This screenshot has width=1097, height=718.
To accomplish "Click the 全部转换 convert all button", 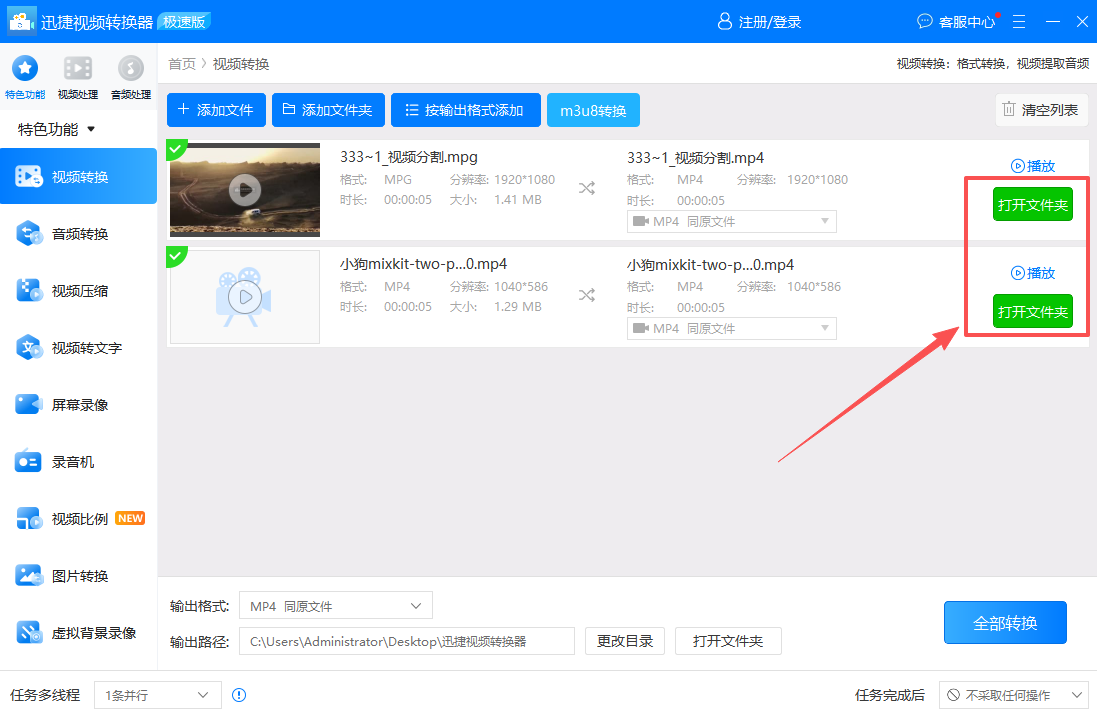I will [x=1005, y=622].
